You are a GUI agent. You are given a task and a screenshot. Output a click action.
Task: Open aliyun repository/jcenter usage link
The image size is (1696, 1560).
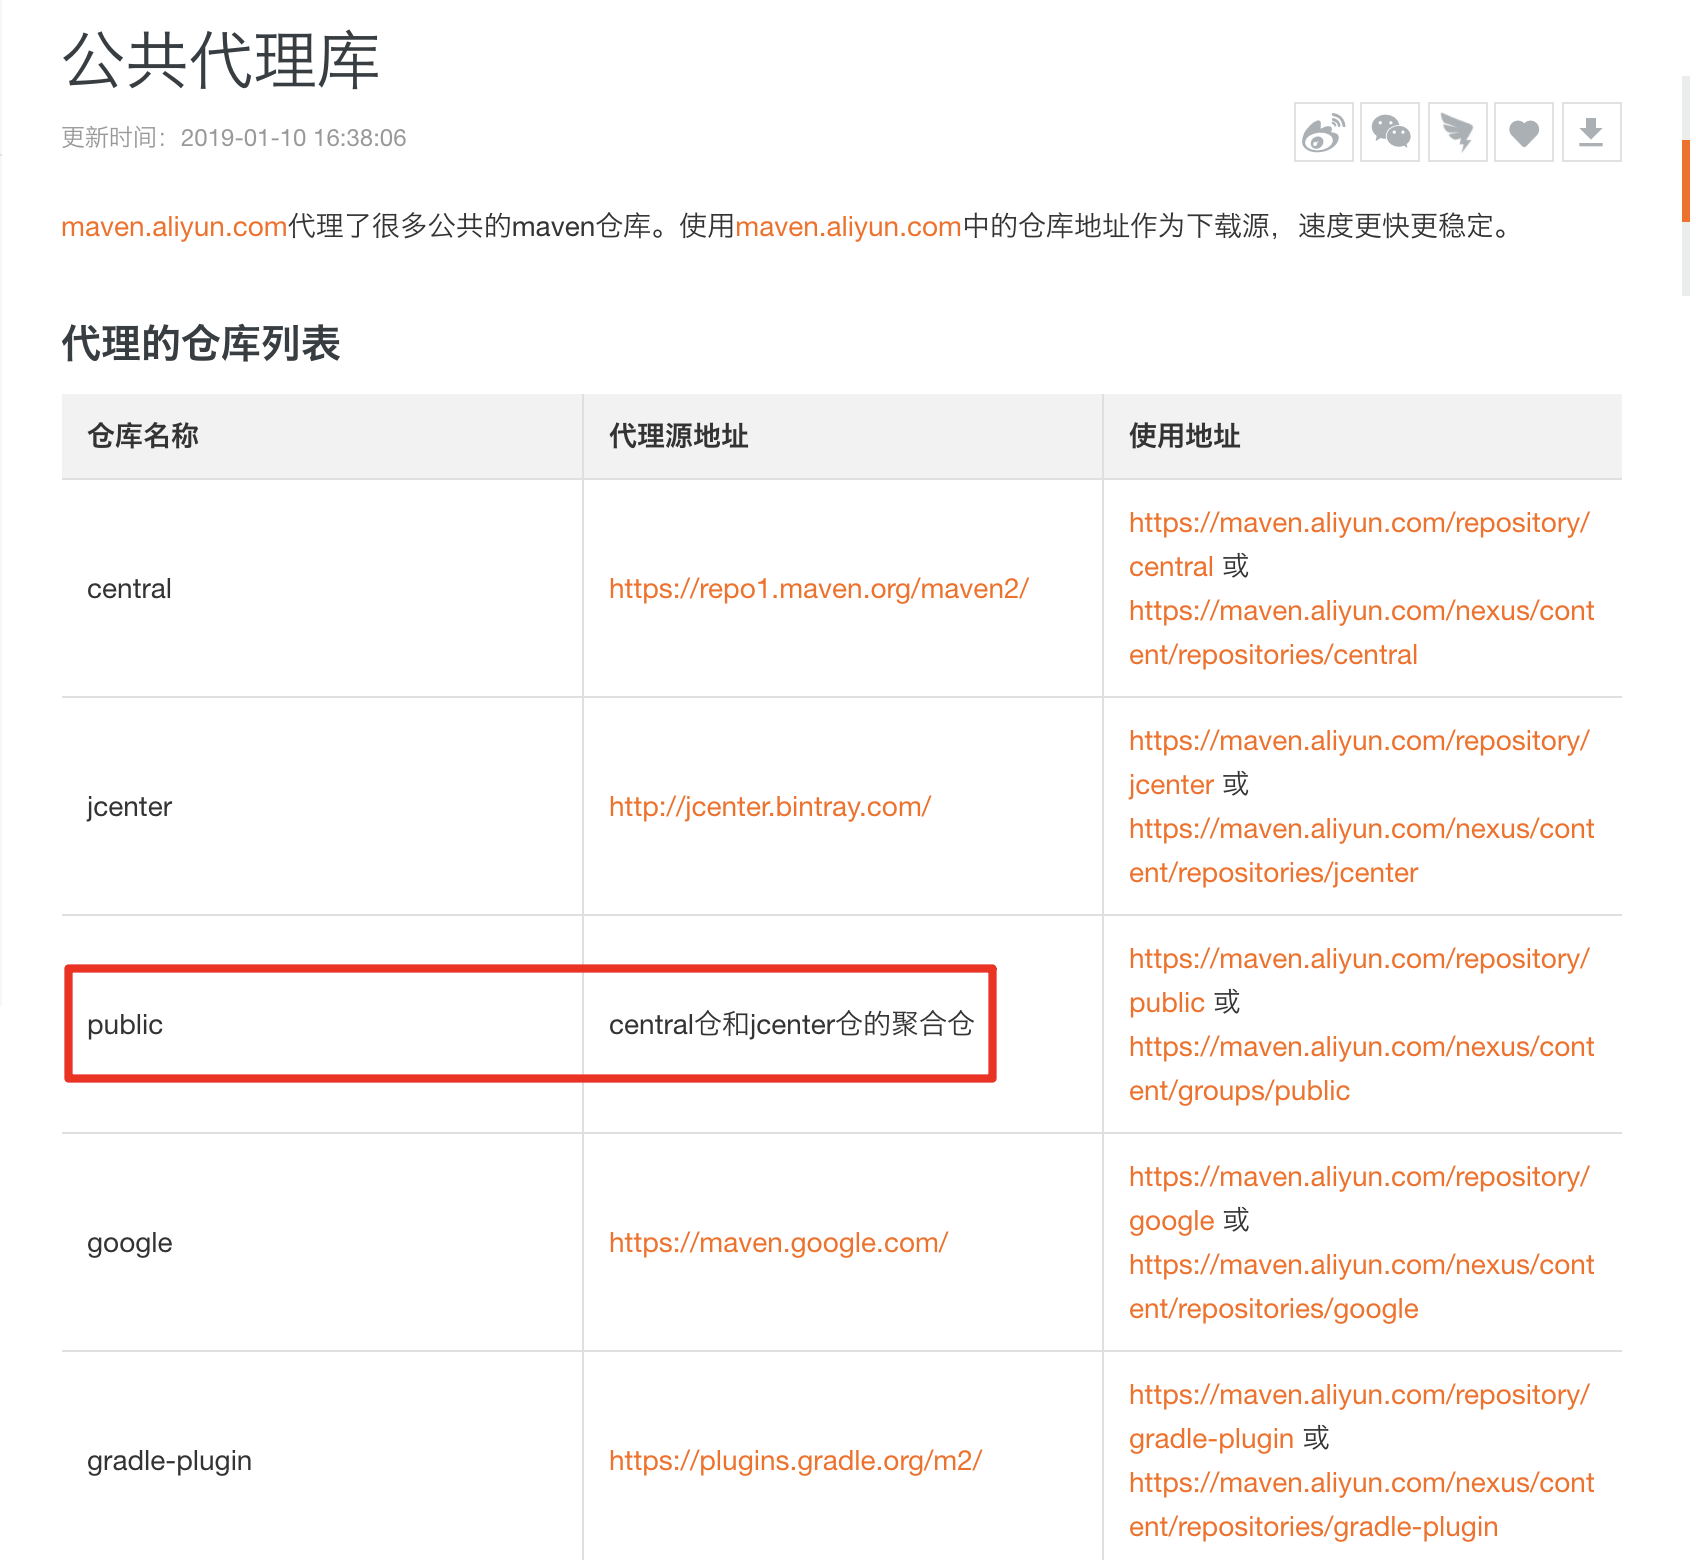pos(1359,762)
